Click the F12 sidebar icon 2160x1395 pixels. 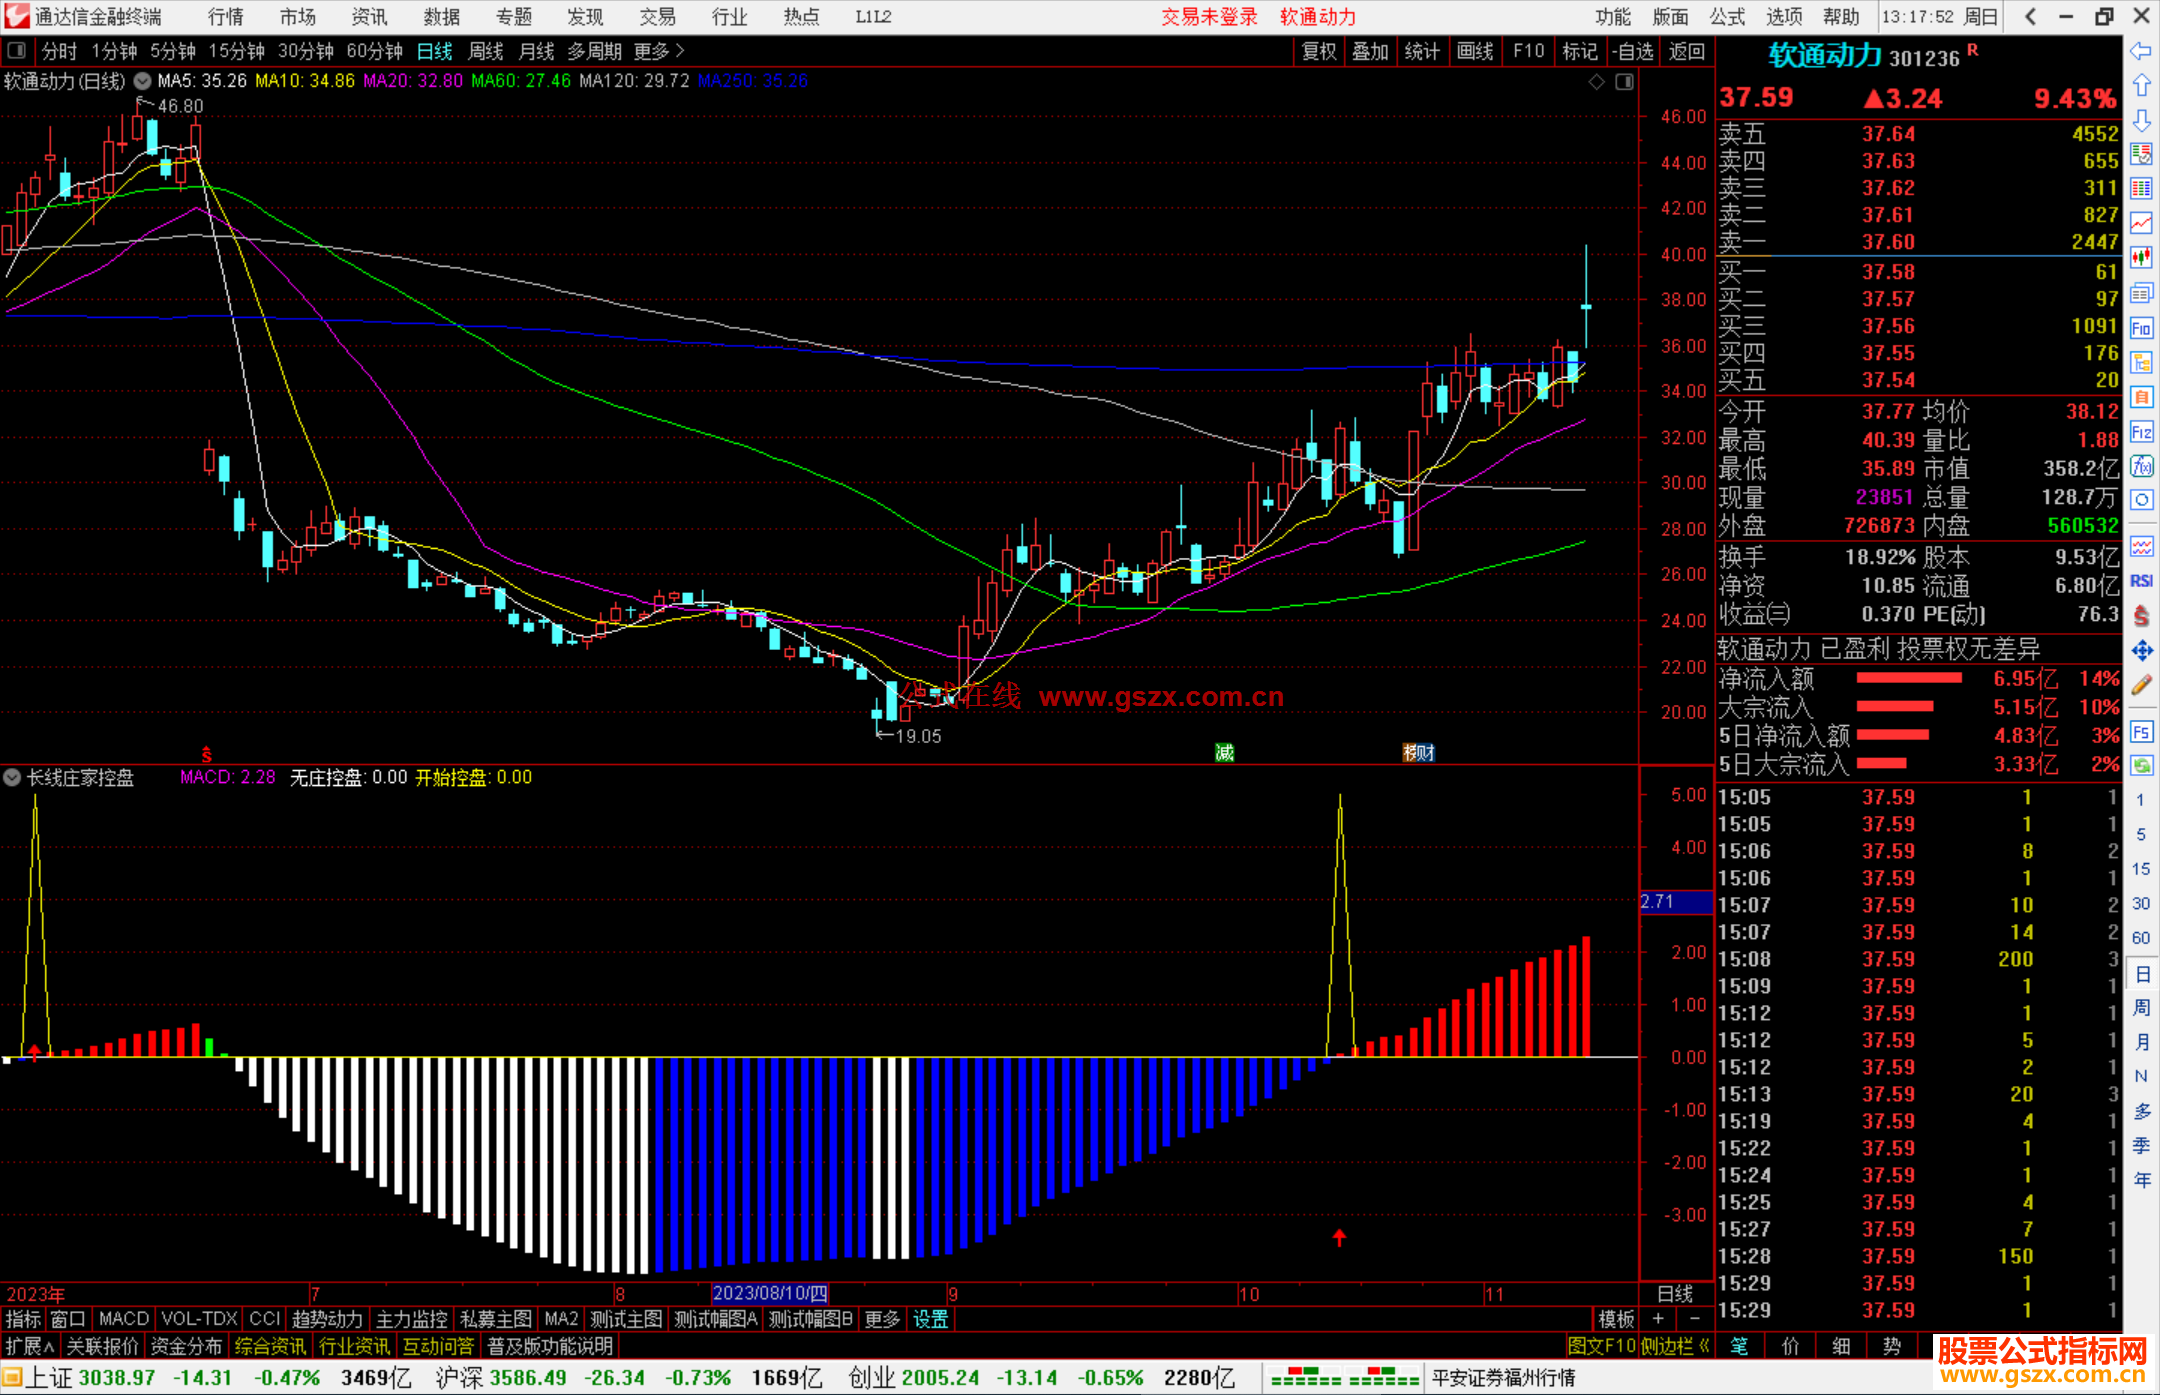tap(2141, 432)
